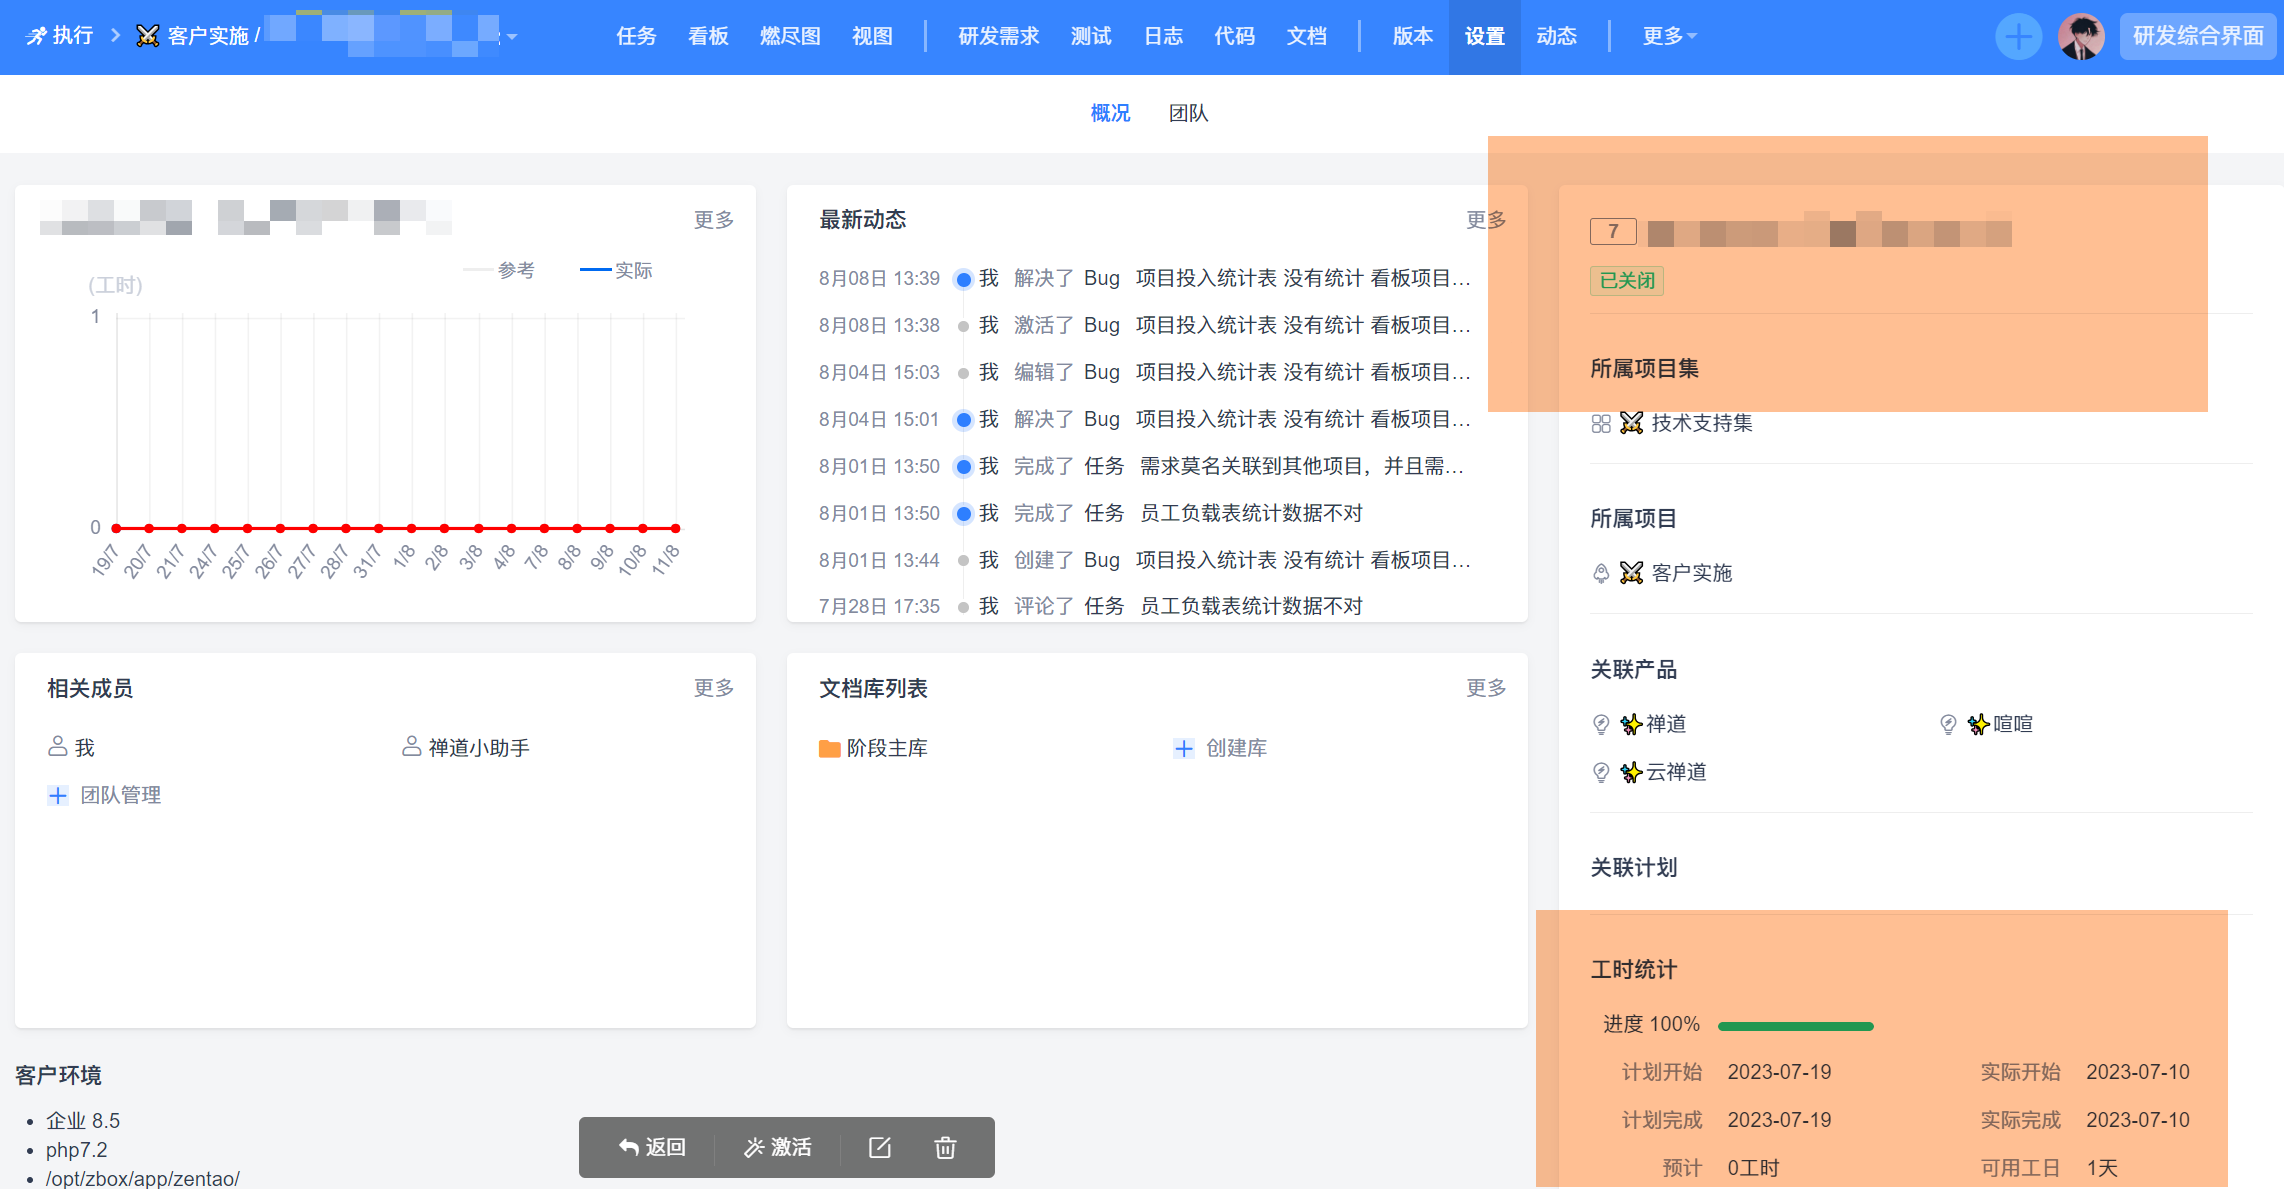Open the 看板 menu
Screen dimensions: 2284x1189
click(708, 37)
